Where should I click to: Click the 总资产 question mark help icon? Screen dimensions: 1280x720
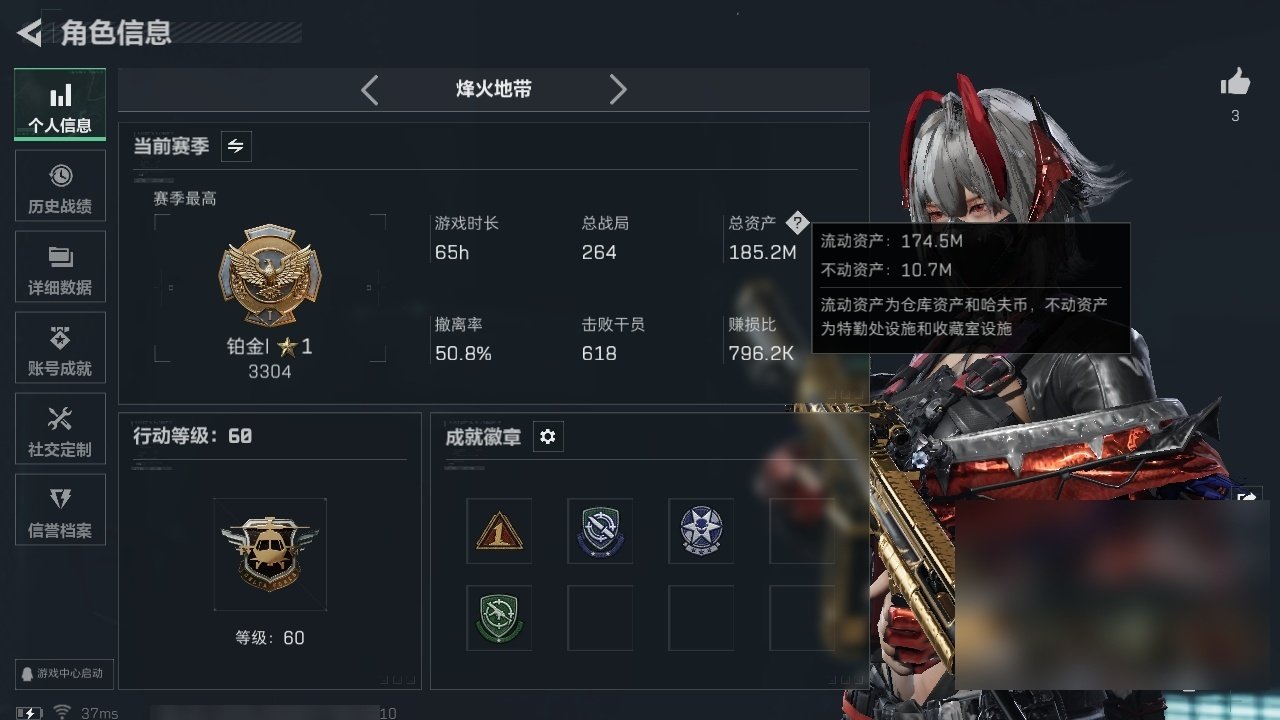796,223
